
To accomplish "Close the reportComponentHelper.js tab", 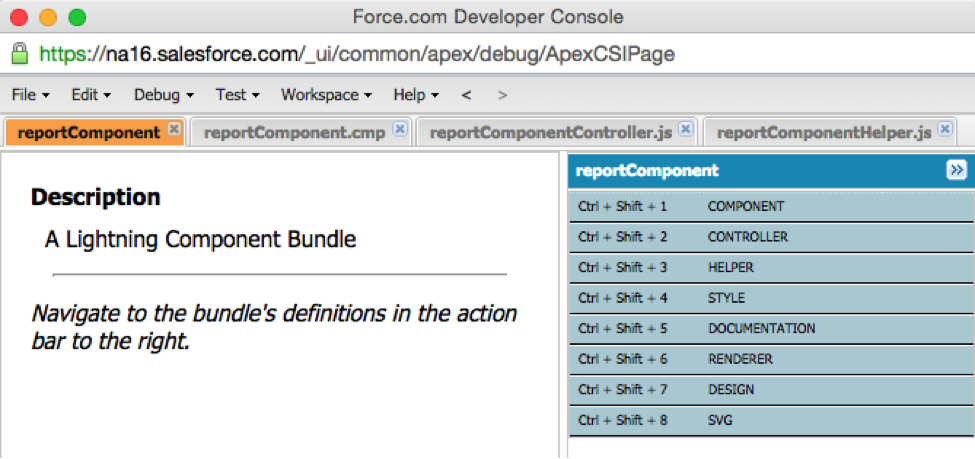I will coord(945,129).
